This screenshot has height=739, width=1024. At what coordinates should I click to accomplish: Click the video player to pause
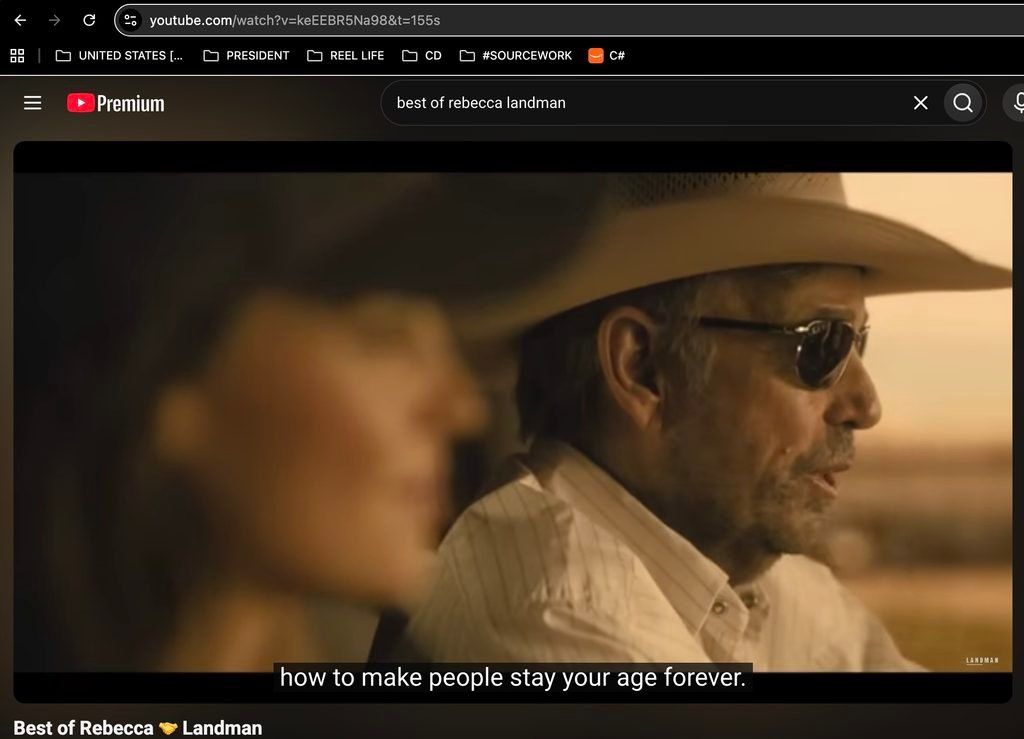coord(513,422)
